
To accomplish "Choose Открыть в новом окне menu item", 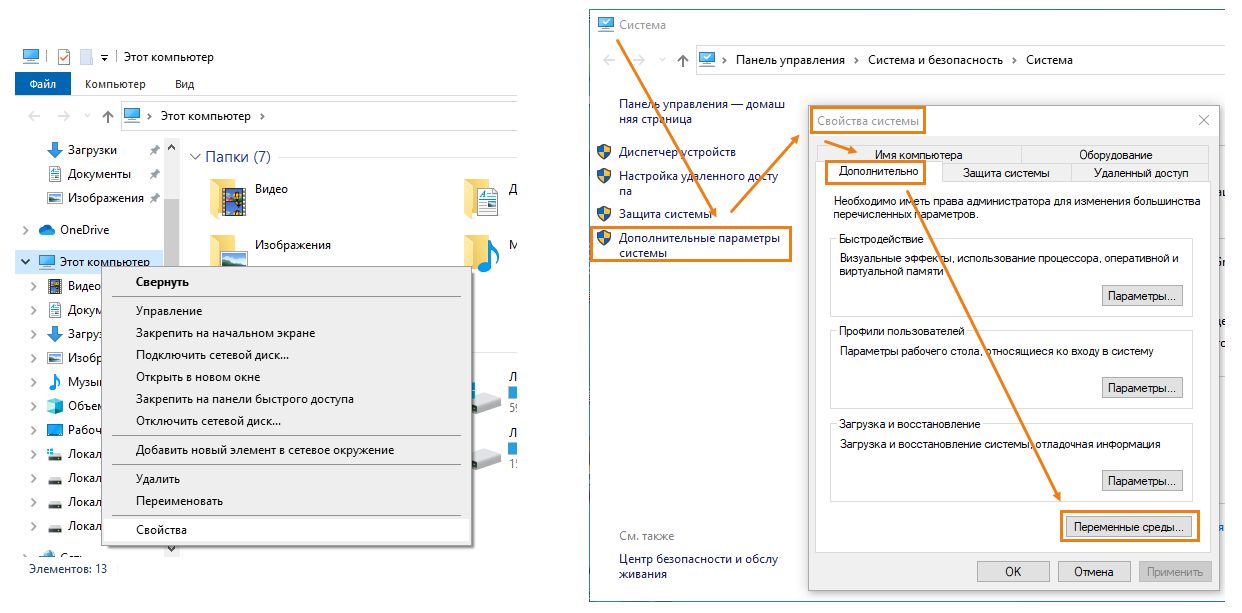I will 285,377.
